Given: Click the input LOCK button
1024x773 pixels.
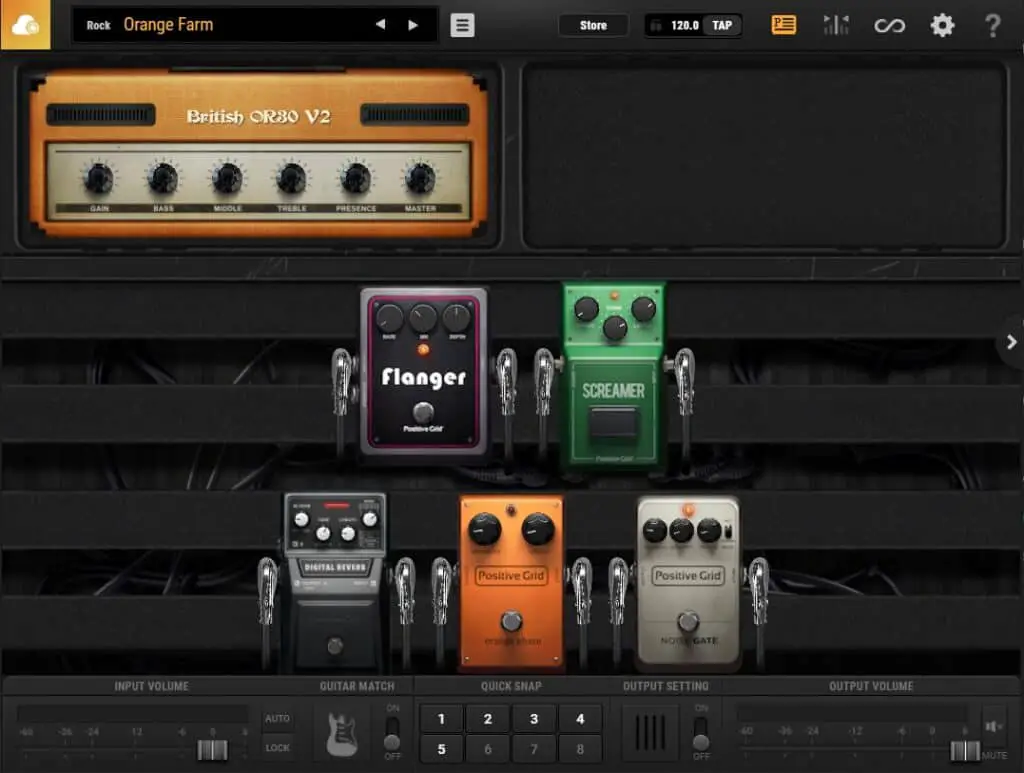Looking at the screenshot, I should [x=277, y=748].
